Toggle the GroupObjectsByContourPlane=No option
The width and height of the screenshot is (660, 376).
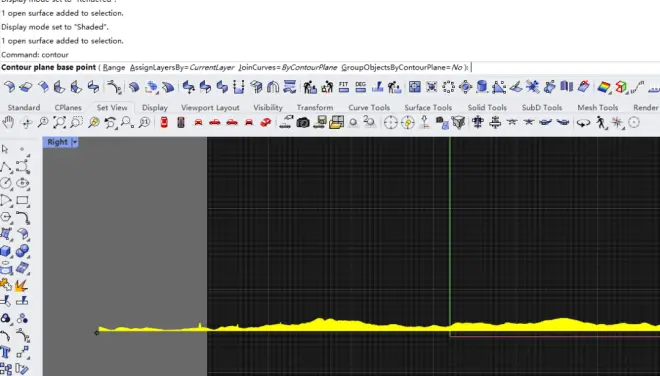[x=402, y=67]
